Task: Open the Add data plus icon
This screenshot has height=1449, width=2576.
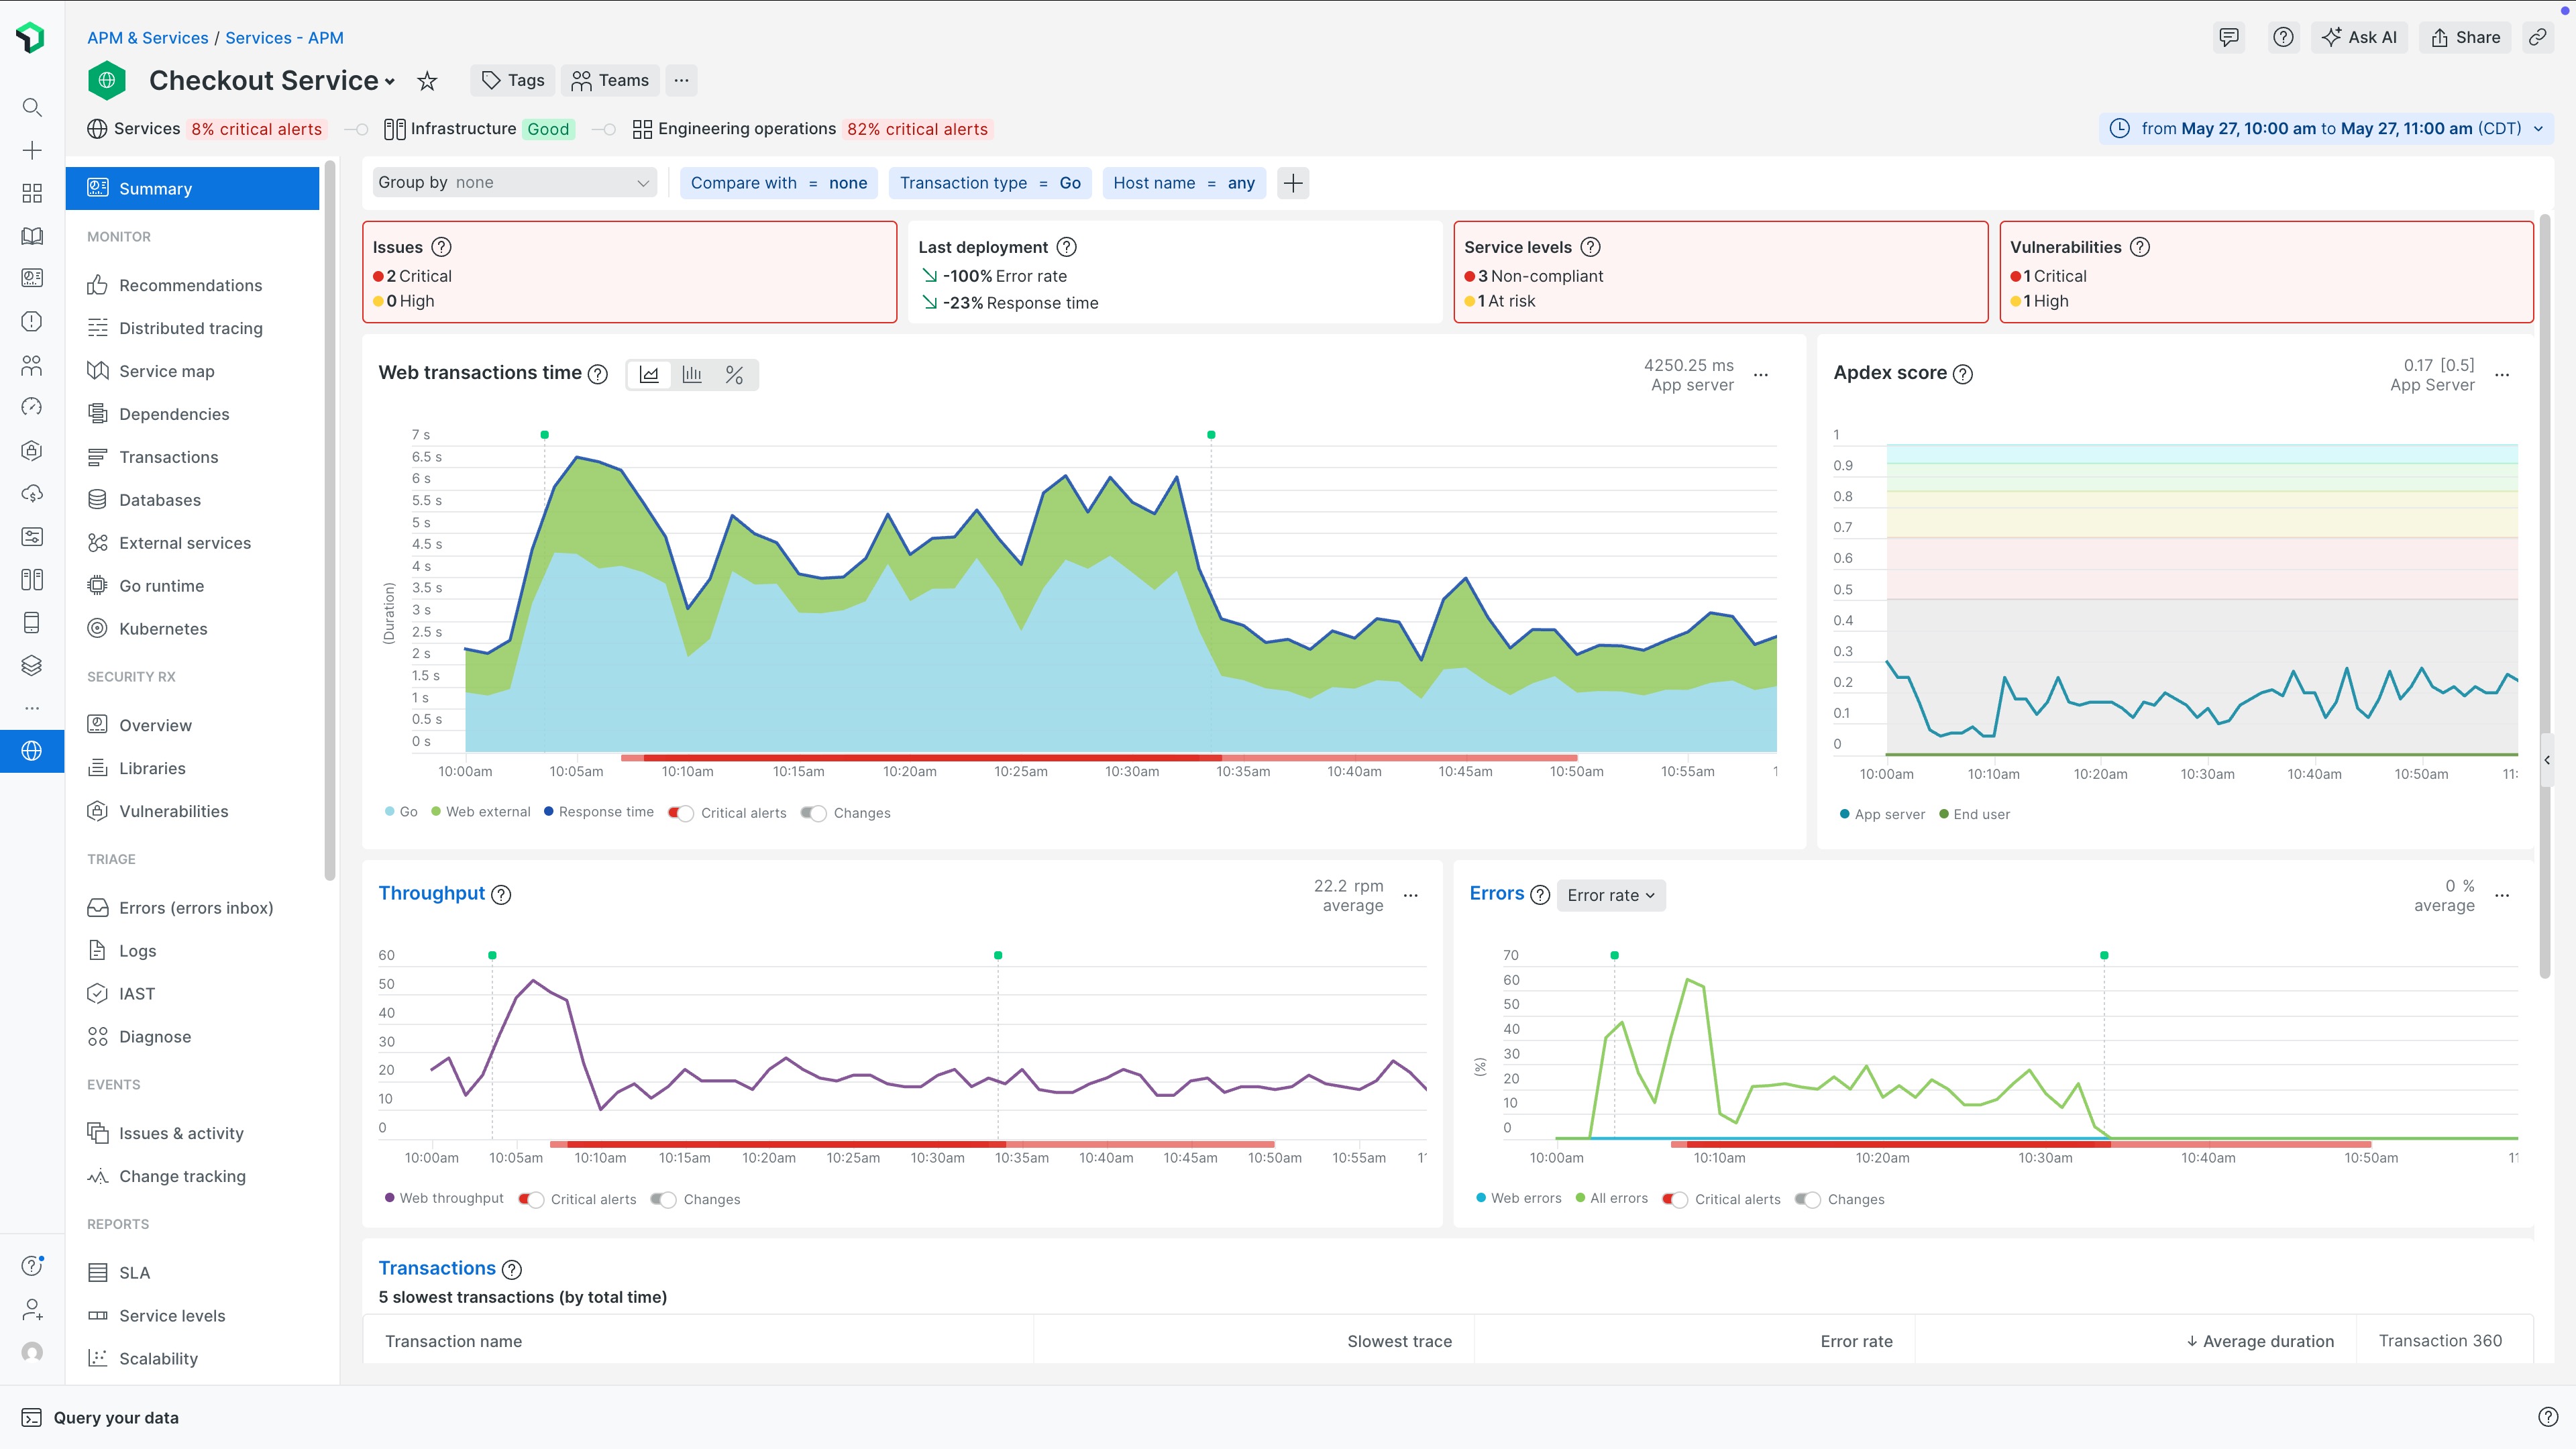Action: (x=31, y=150)
